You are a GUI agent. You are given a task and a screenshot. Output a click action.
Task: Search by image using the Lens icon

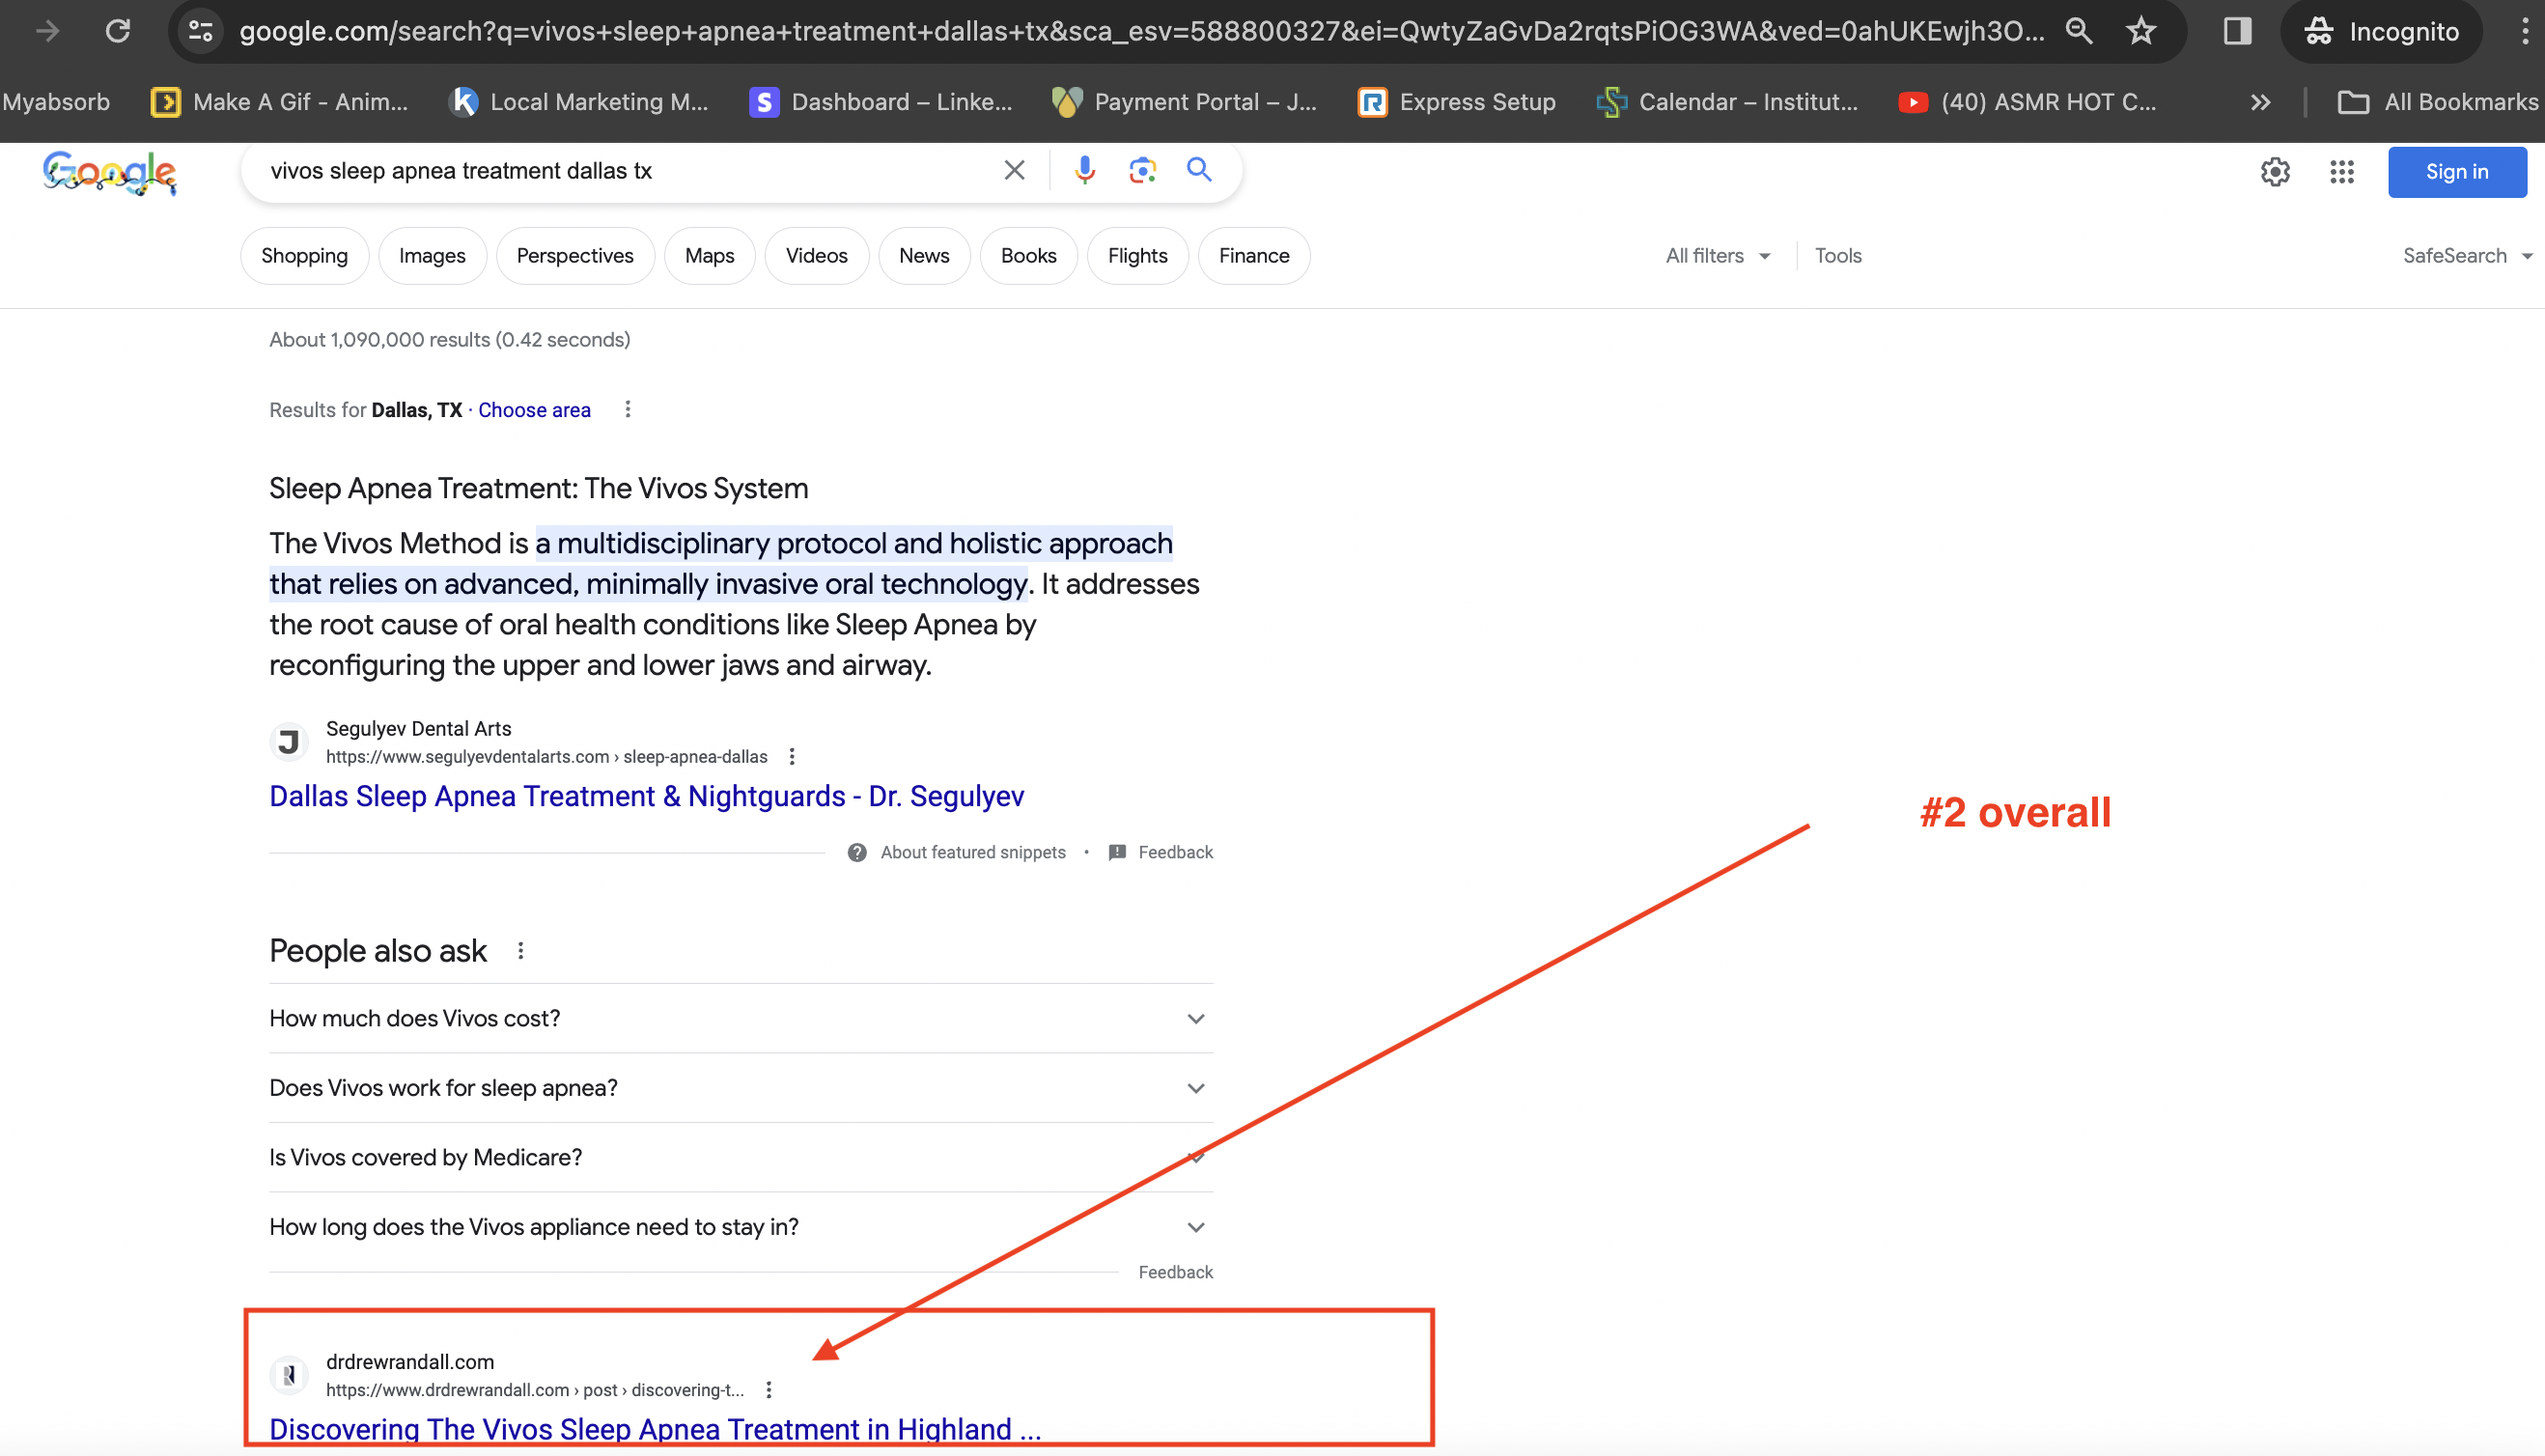pyautogui.click(x=1142, y=170)
